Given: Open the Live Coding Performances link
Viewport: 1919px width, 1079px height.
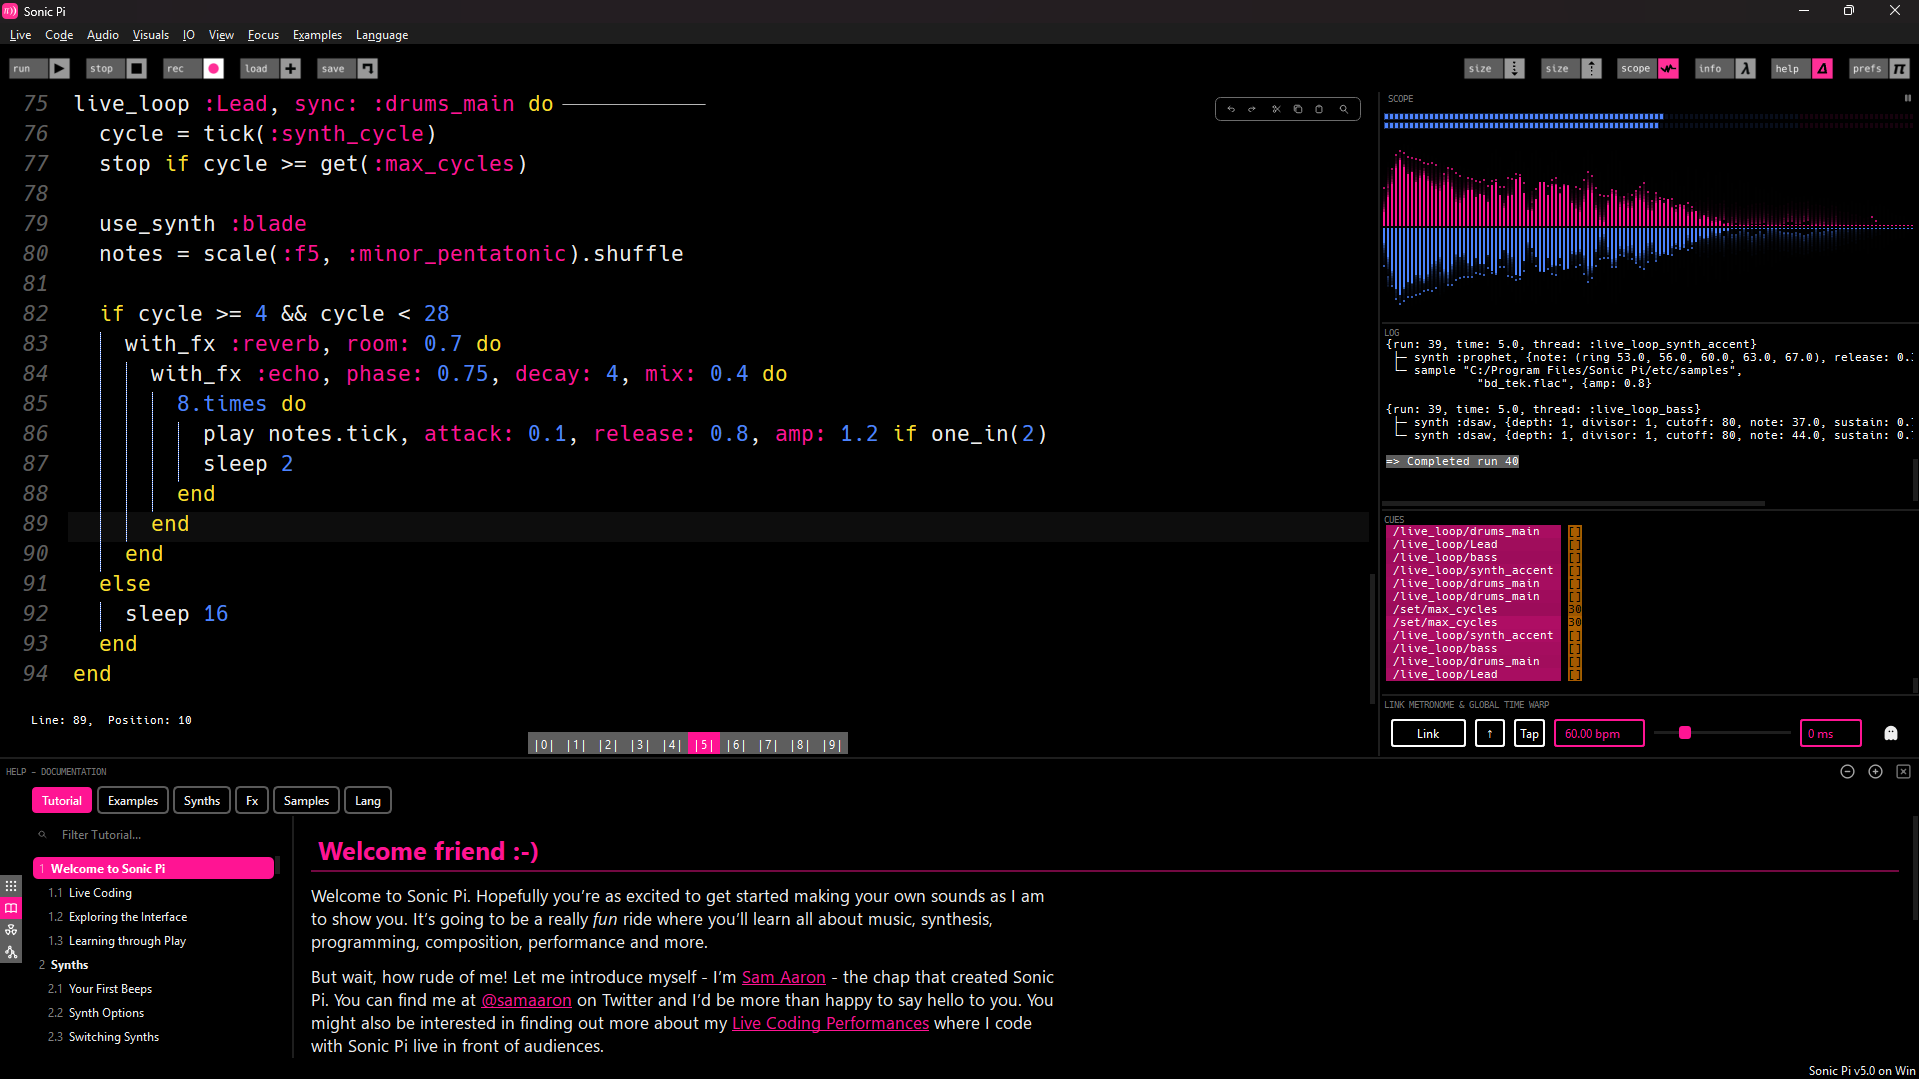Looking at the screenshot, I should coord(830,1023).
